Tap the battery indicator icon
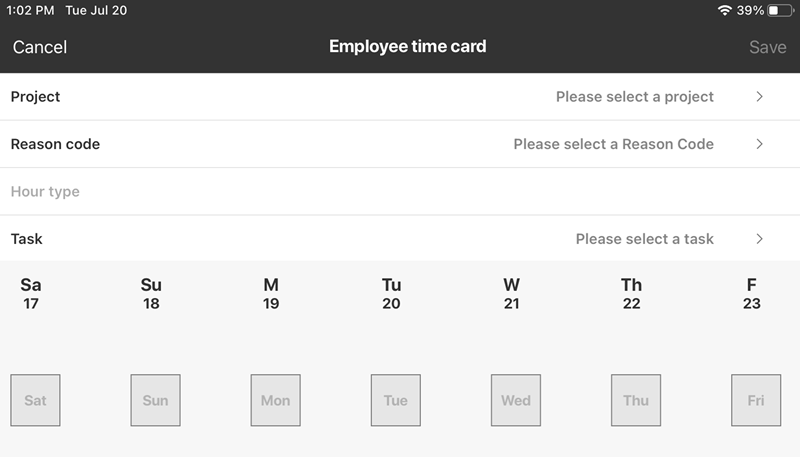 coord(779,10)
